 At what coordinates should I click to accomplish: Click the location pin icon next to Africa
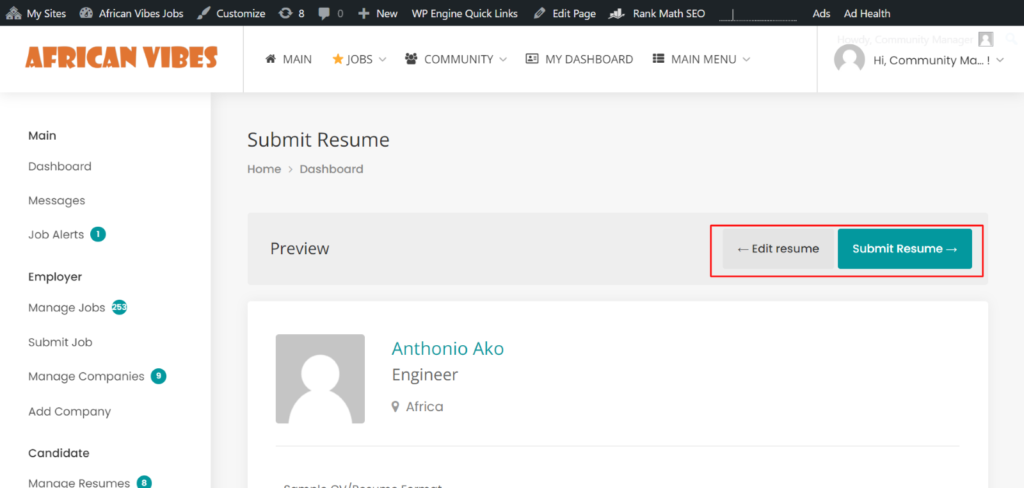click(x=395, y=406)
